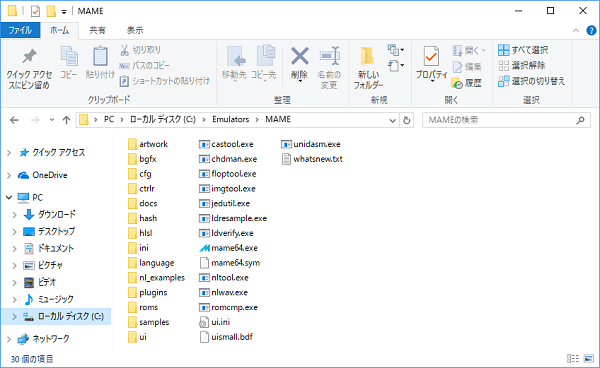600x368 pixels.
Task: Click the Refresh button by the address bar
Action: (406, 120)
